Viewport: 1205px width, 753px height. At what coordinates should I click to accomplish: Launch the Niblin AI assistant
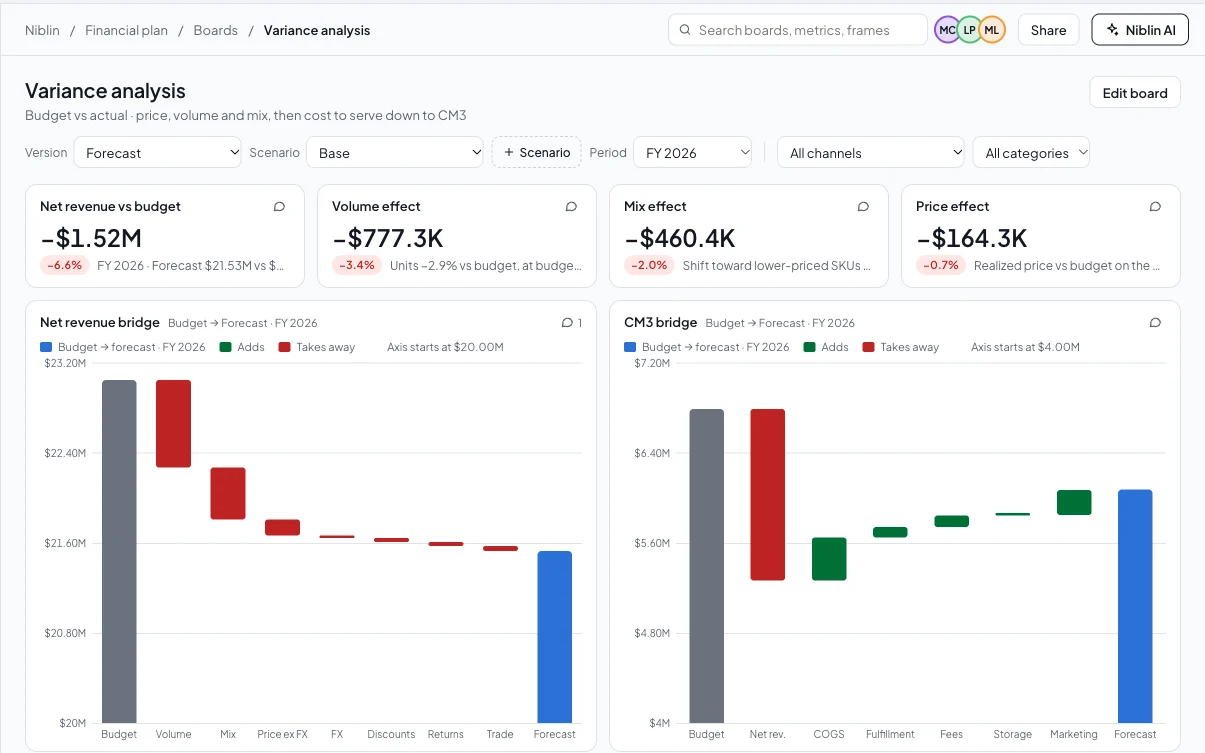tap(1140, 30)
